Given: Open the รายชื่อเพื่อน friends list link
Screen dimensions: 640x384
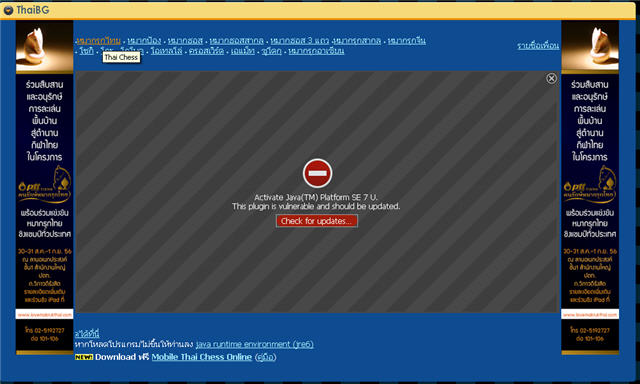Looking at the screenshot, I should (x=538, y=45).
